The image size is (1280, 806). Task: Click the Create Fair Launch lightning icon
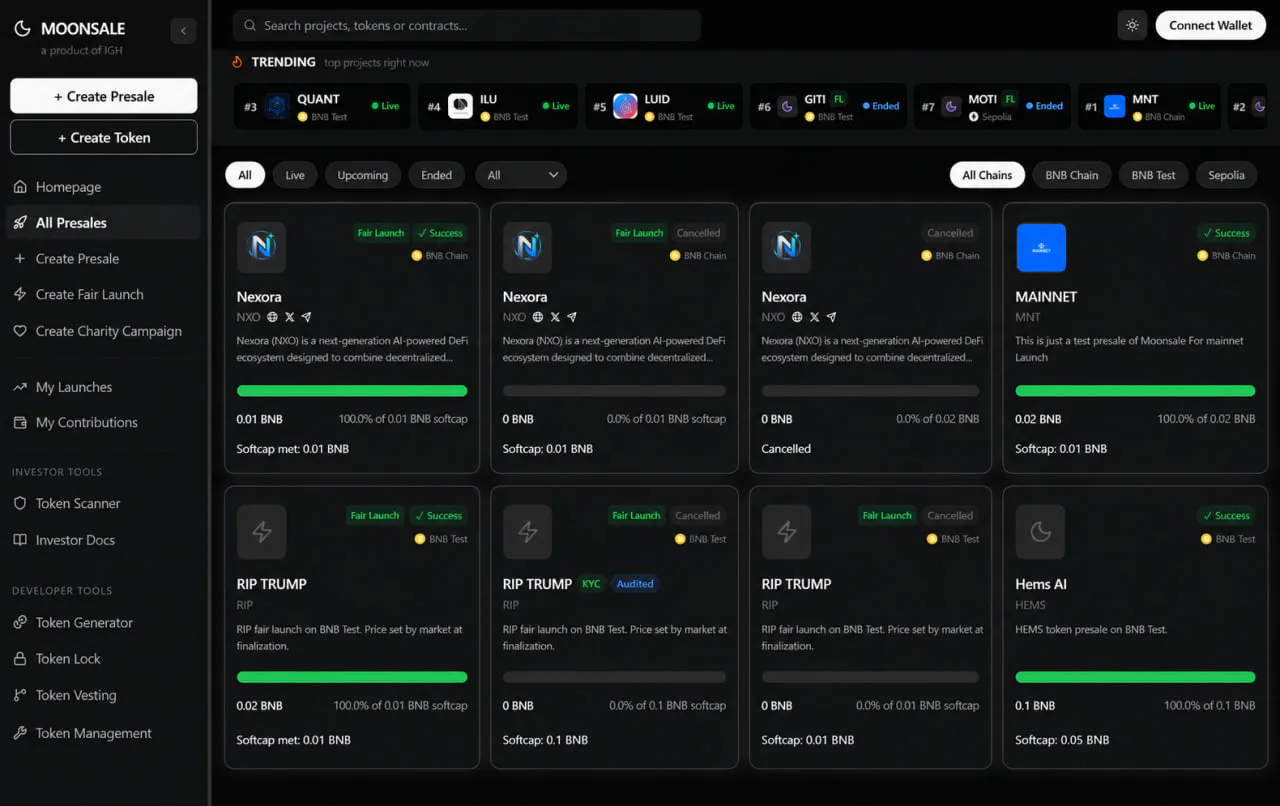coord(20,294)
